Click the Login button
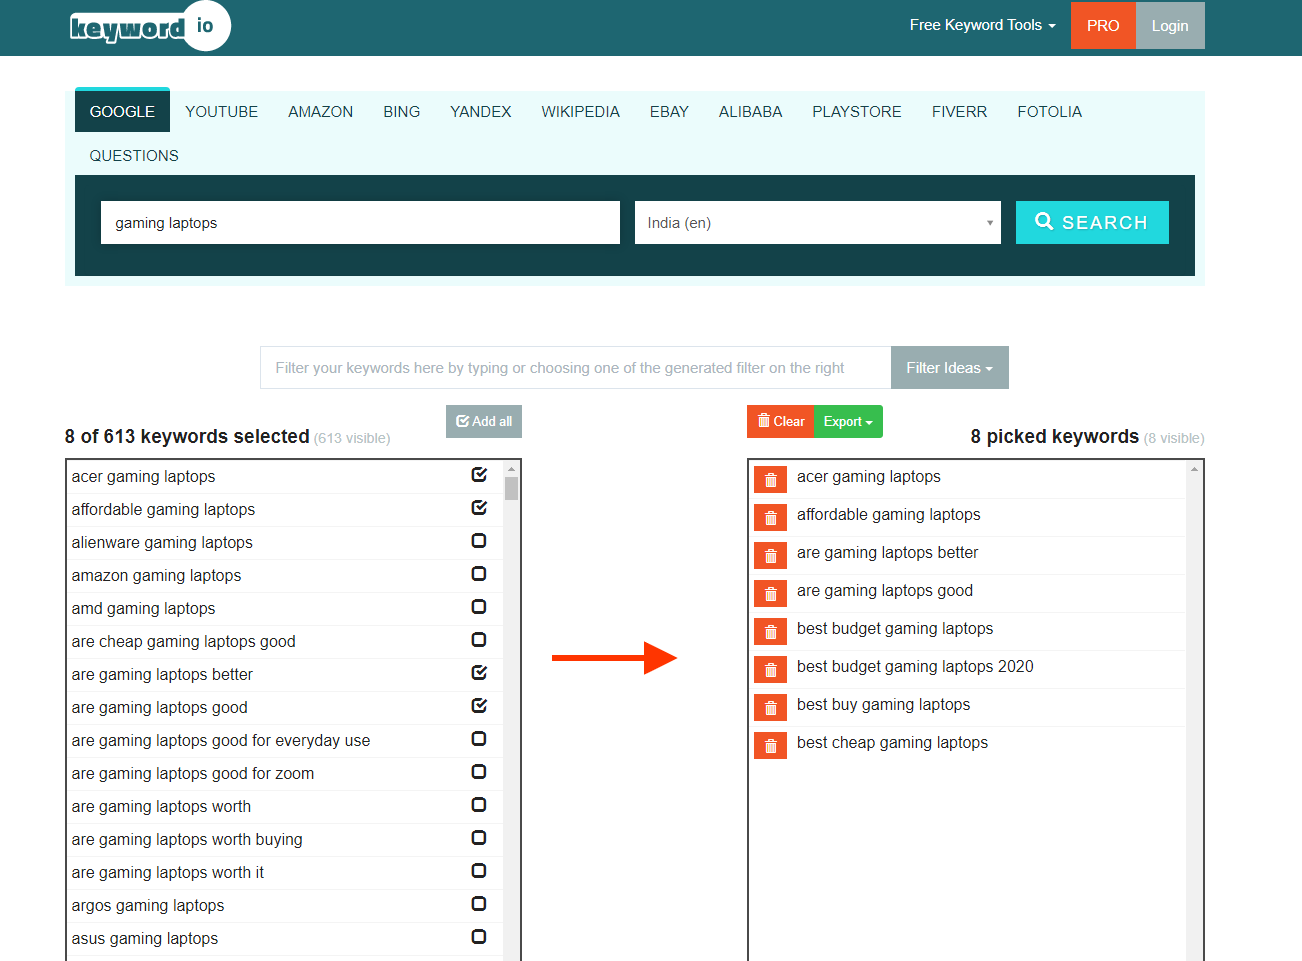1302x961 pixels. [1170, 25]
